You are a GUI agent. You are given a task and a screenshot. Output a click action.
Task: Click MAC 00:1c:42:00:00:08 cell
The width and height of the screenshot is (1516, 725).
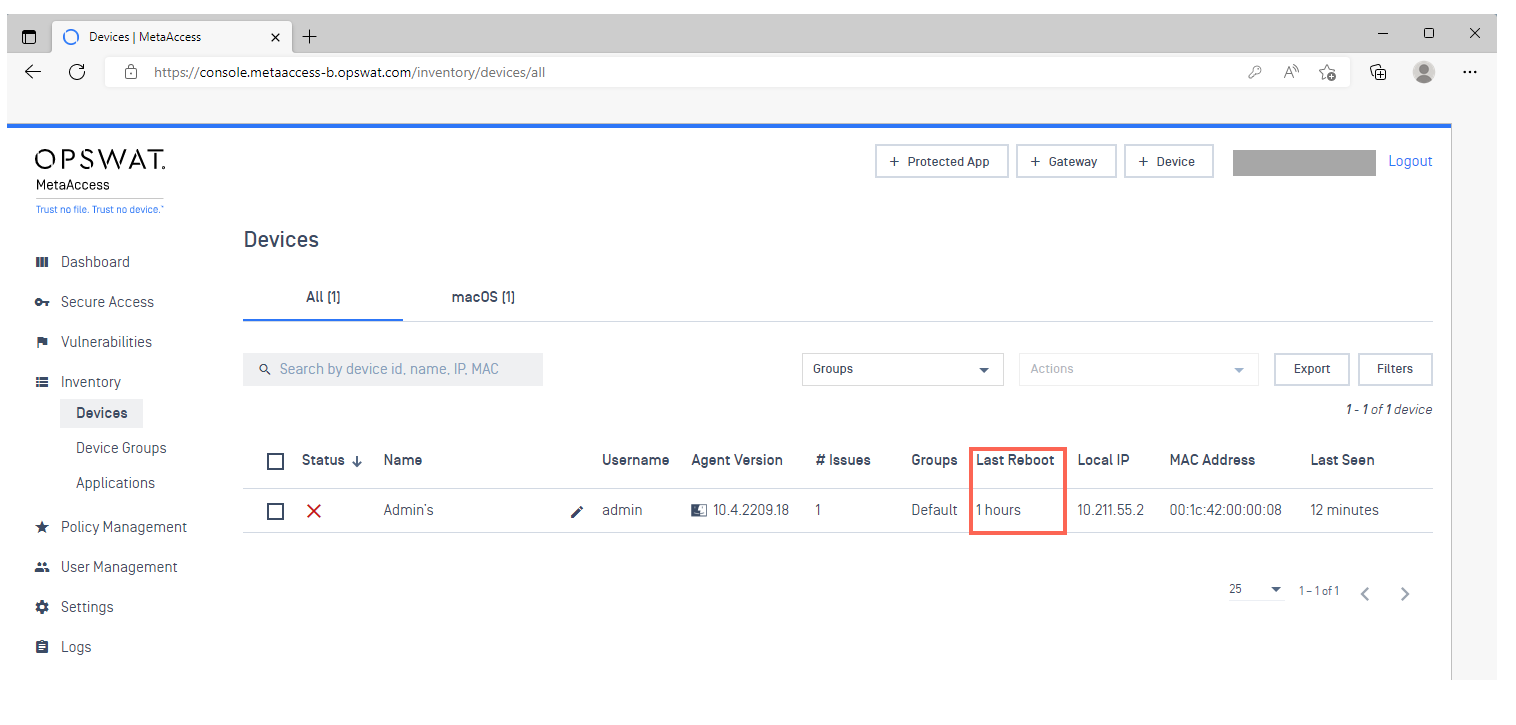[1225, 510]
